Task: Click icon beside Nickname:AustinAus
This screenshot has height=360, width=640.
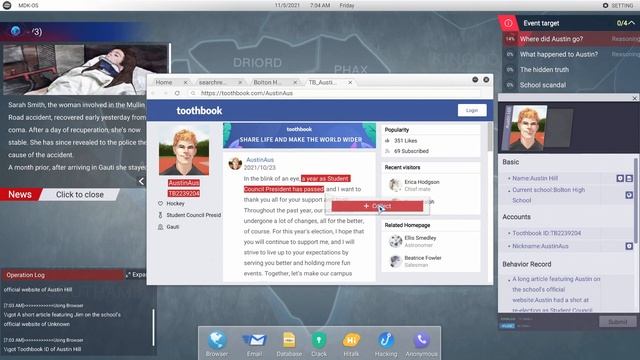Action: click(x=629, y=246)
